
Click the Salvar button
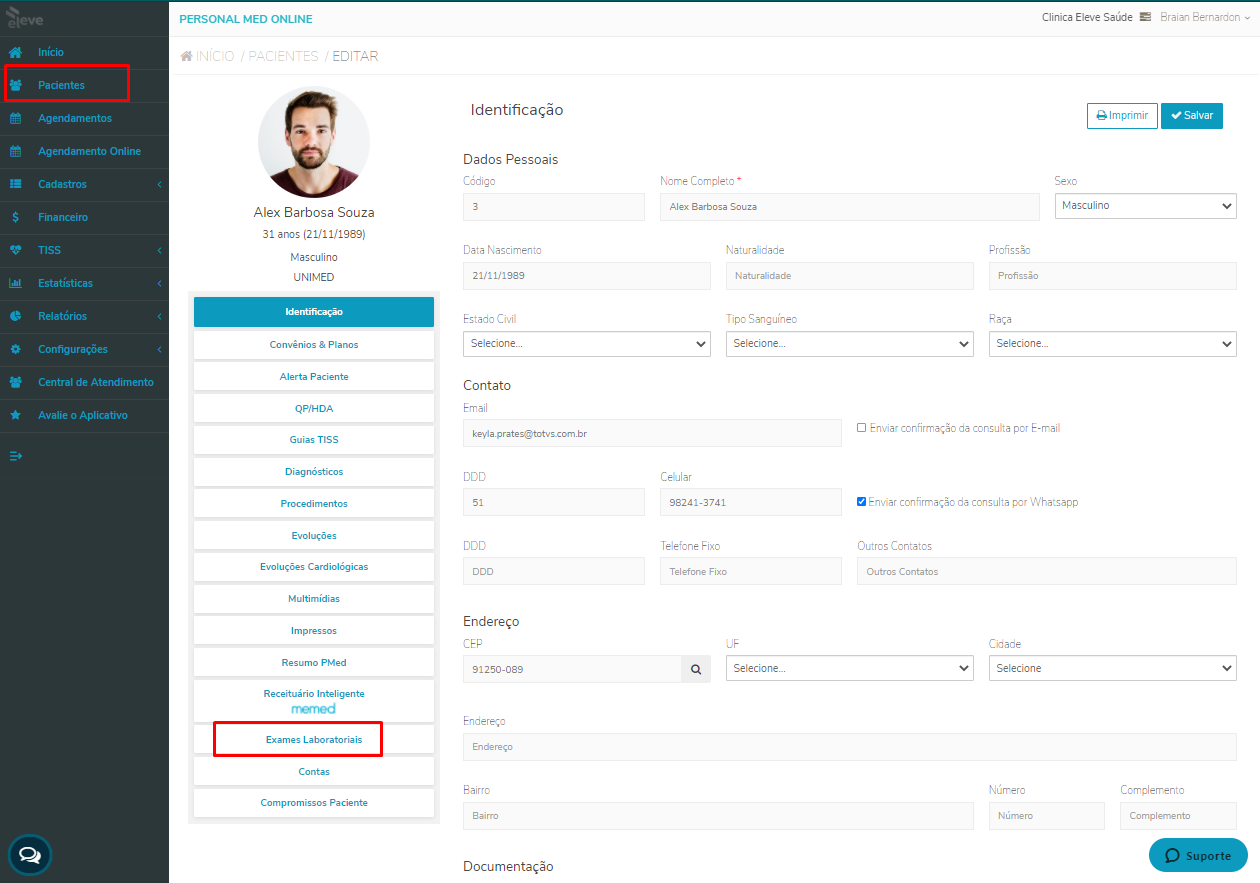(1192, 116)
